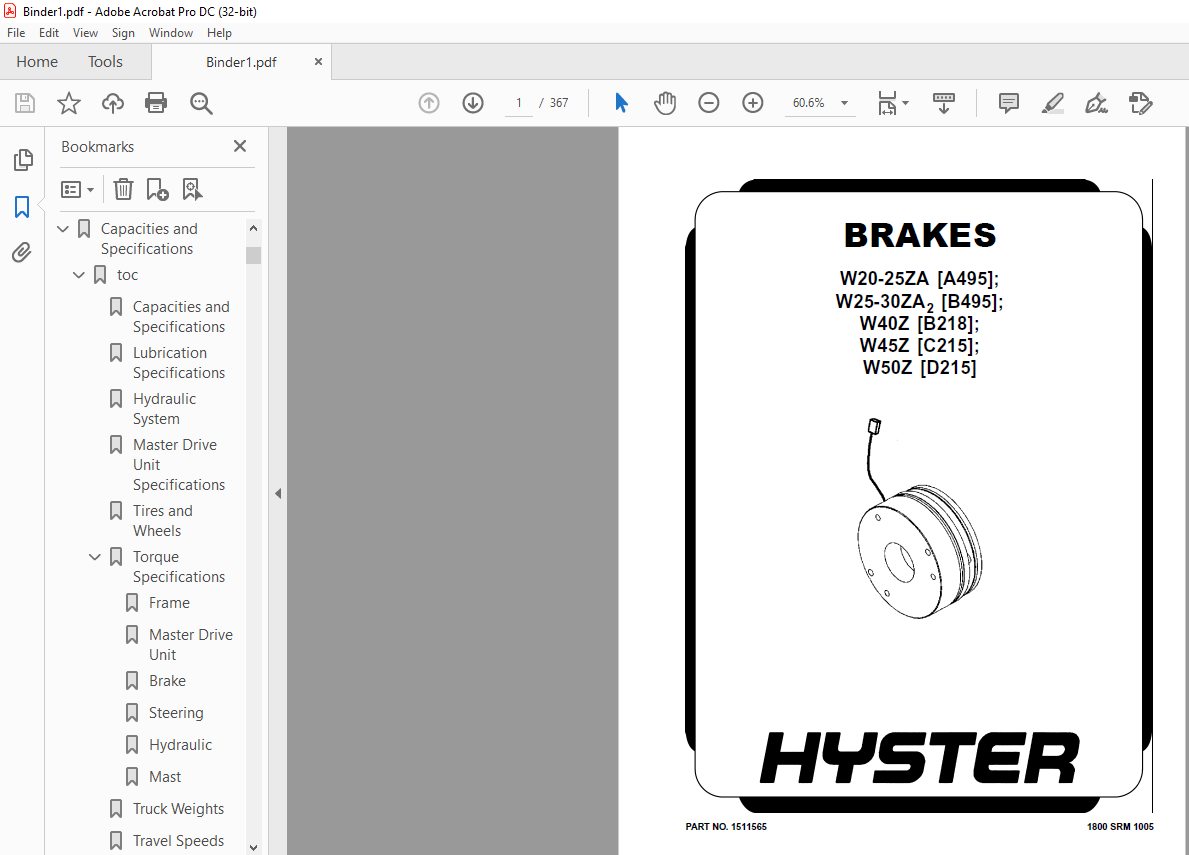Go to previous page arrow
1189x855 pixels.
pos(429,103)
